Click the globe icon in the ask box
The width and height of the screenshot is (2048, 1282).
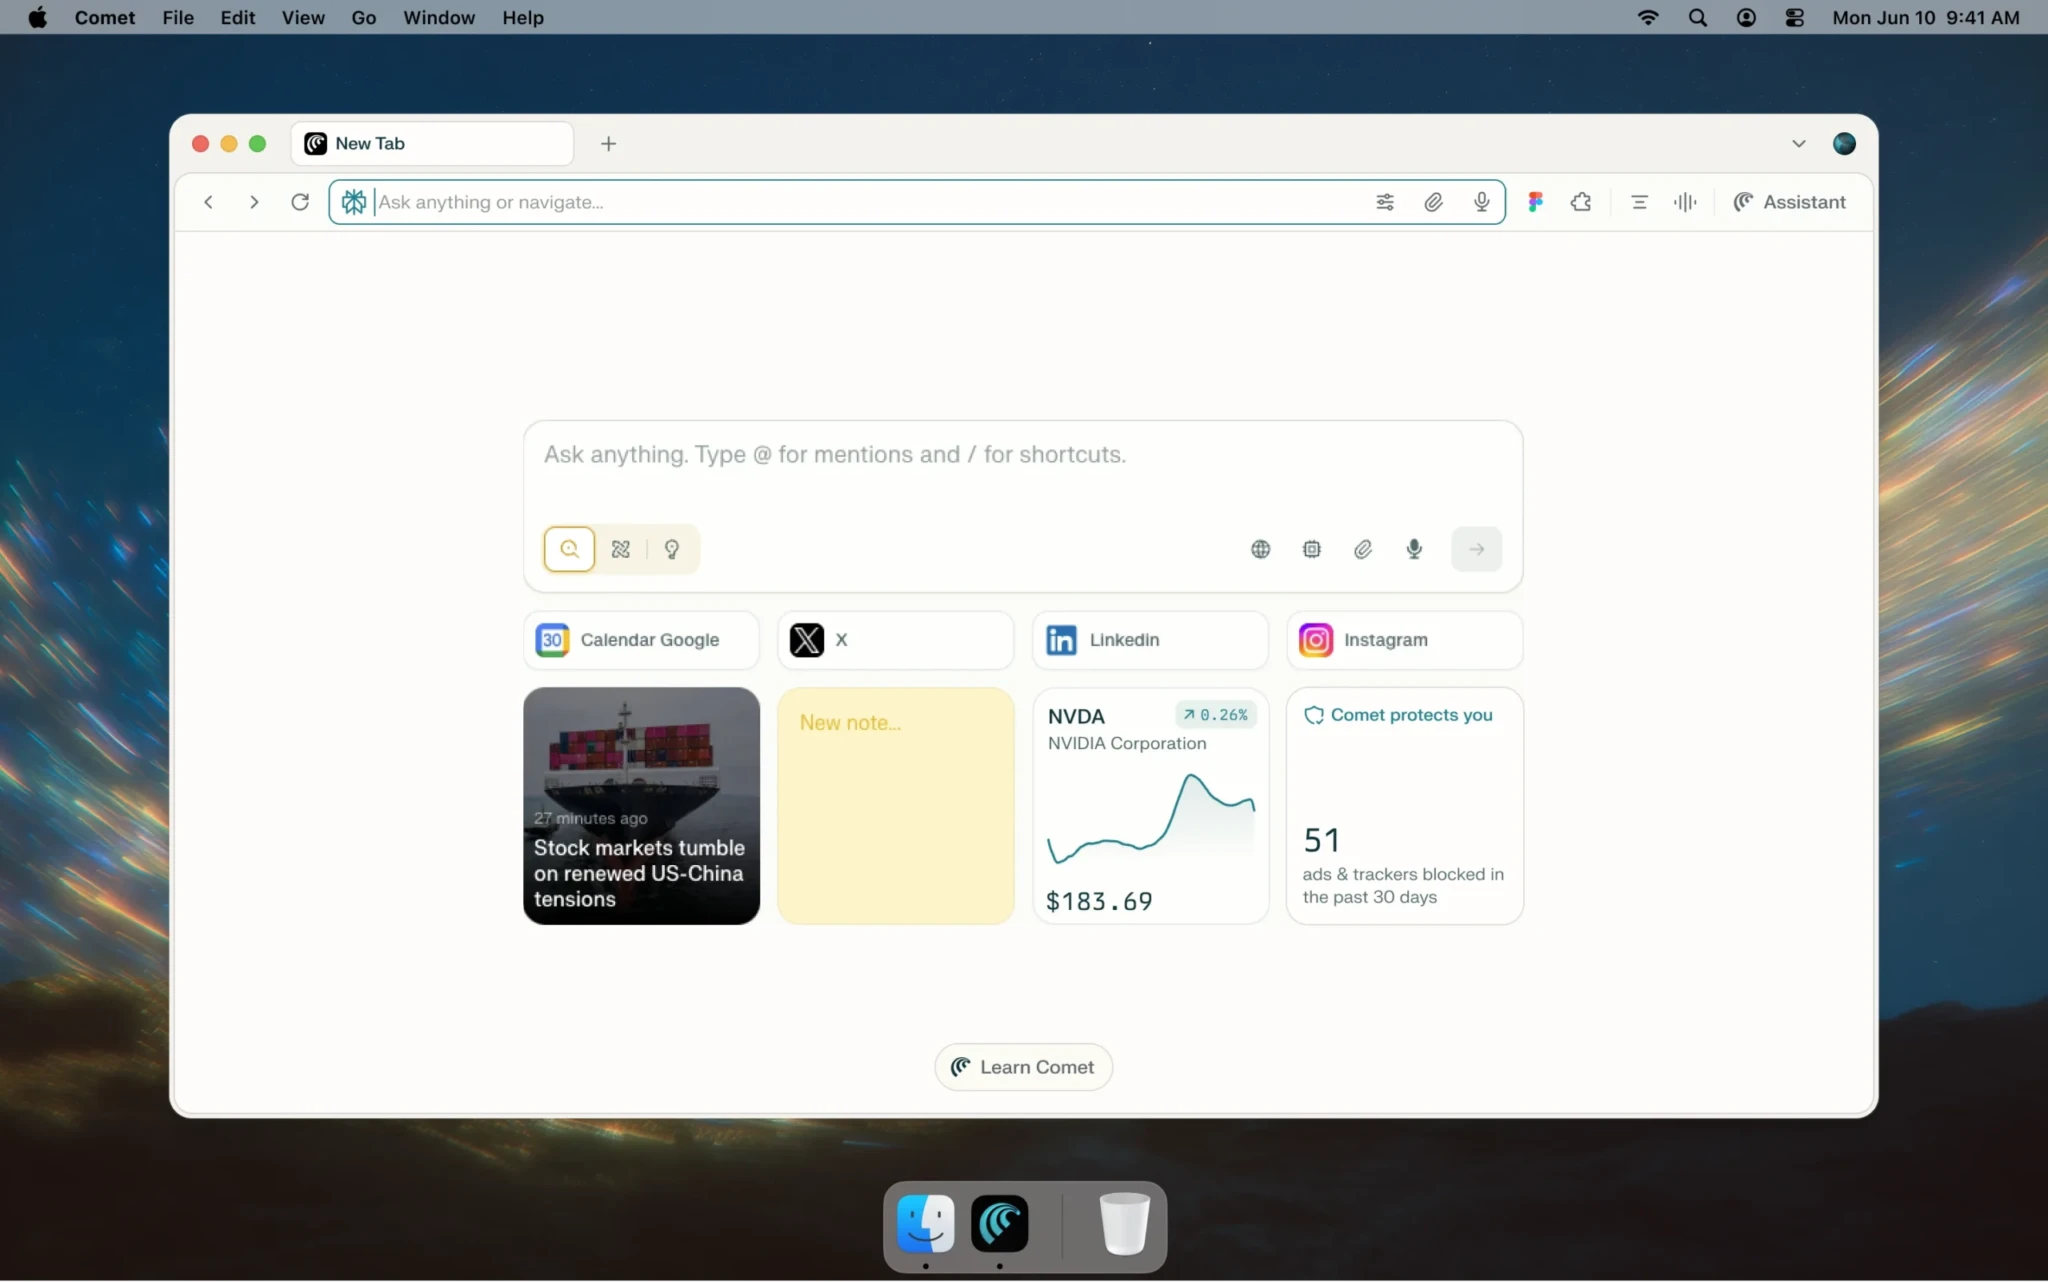1259,549
